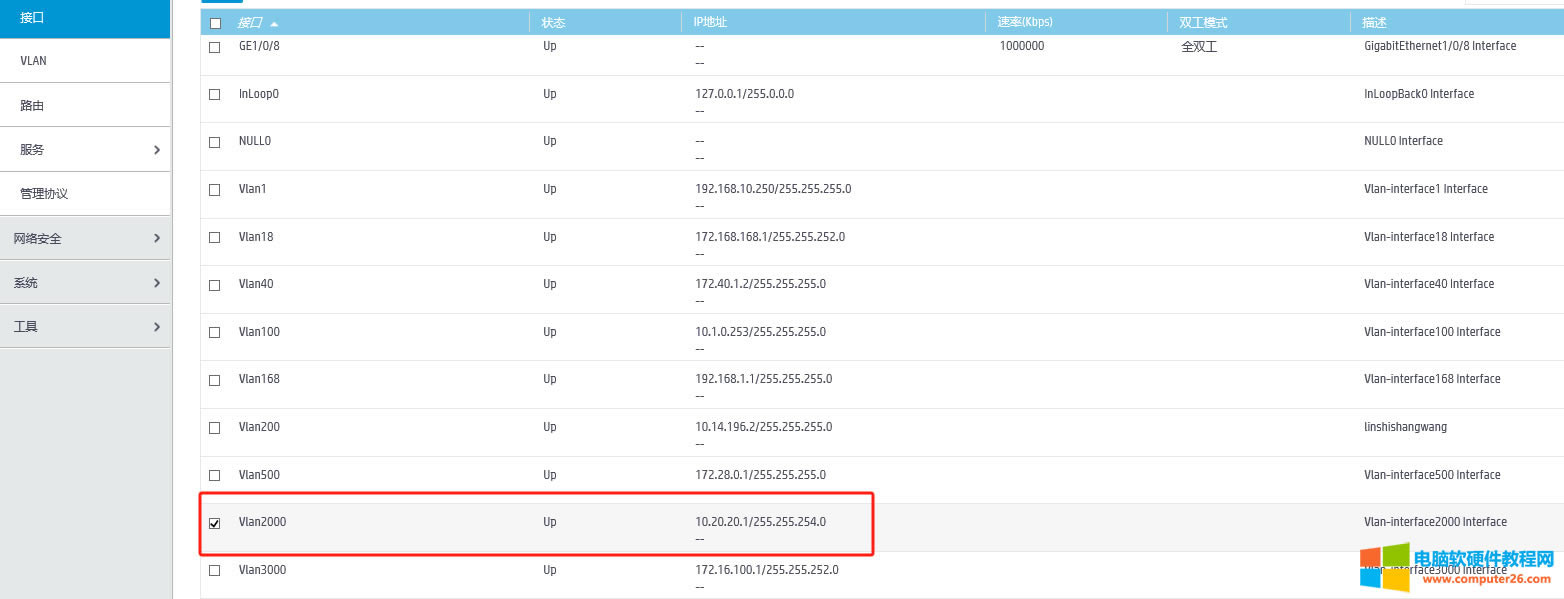Go to 管理协议 in sidebar
1564x599 pixels.
(x=44, y=194)
